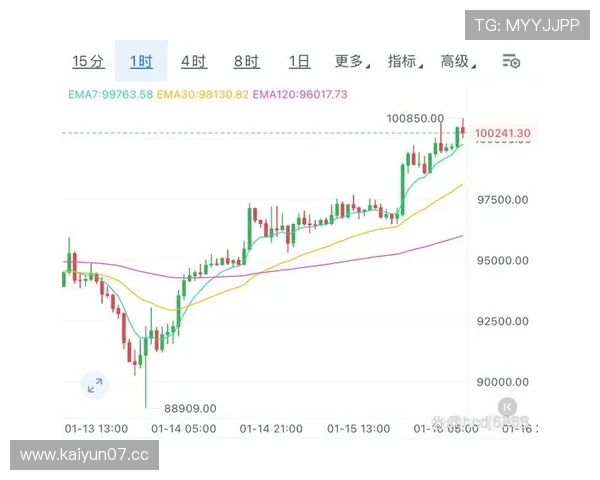The image size is (600, 480).
Task: Switch to the 8时 timeframe tab
Action: point(247,61)
